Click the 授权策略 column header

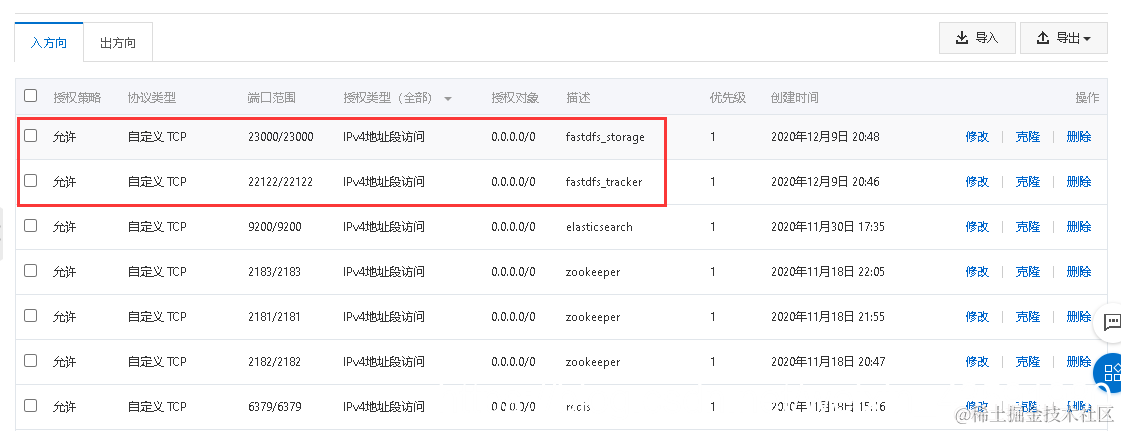point(77,98)
